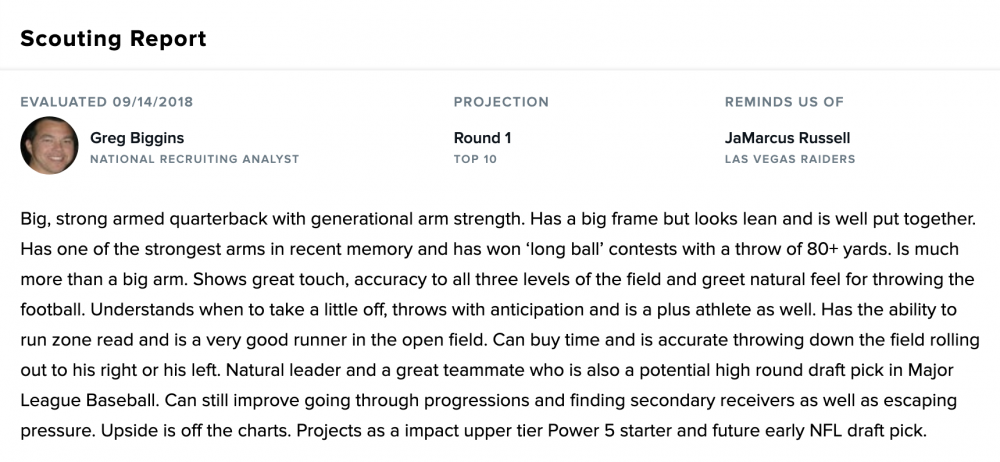1000x462 pixels.
Task: Select the Las Vegas Raiders team label
Action: [789, 159]
